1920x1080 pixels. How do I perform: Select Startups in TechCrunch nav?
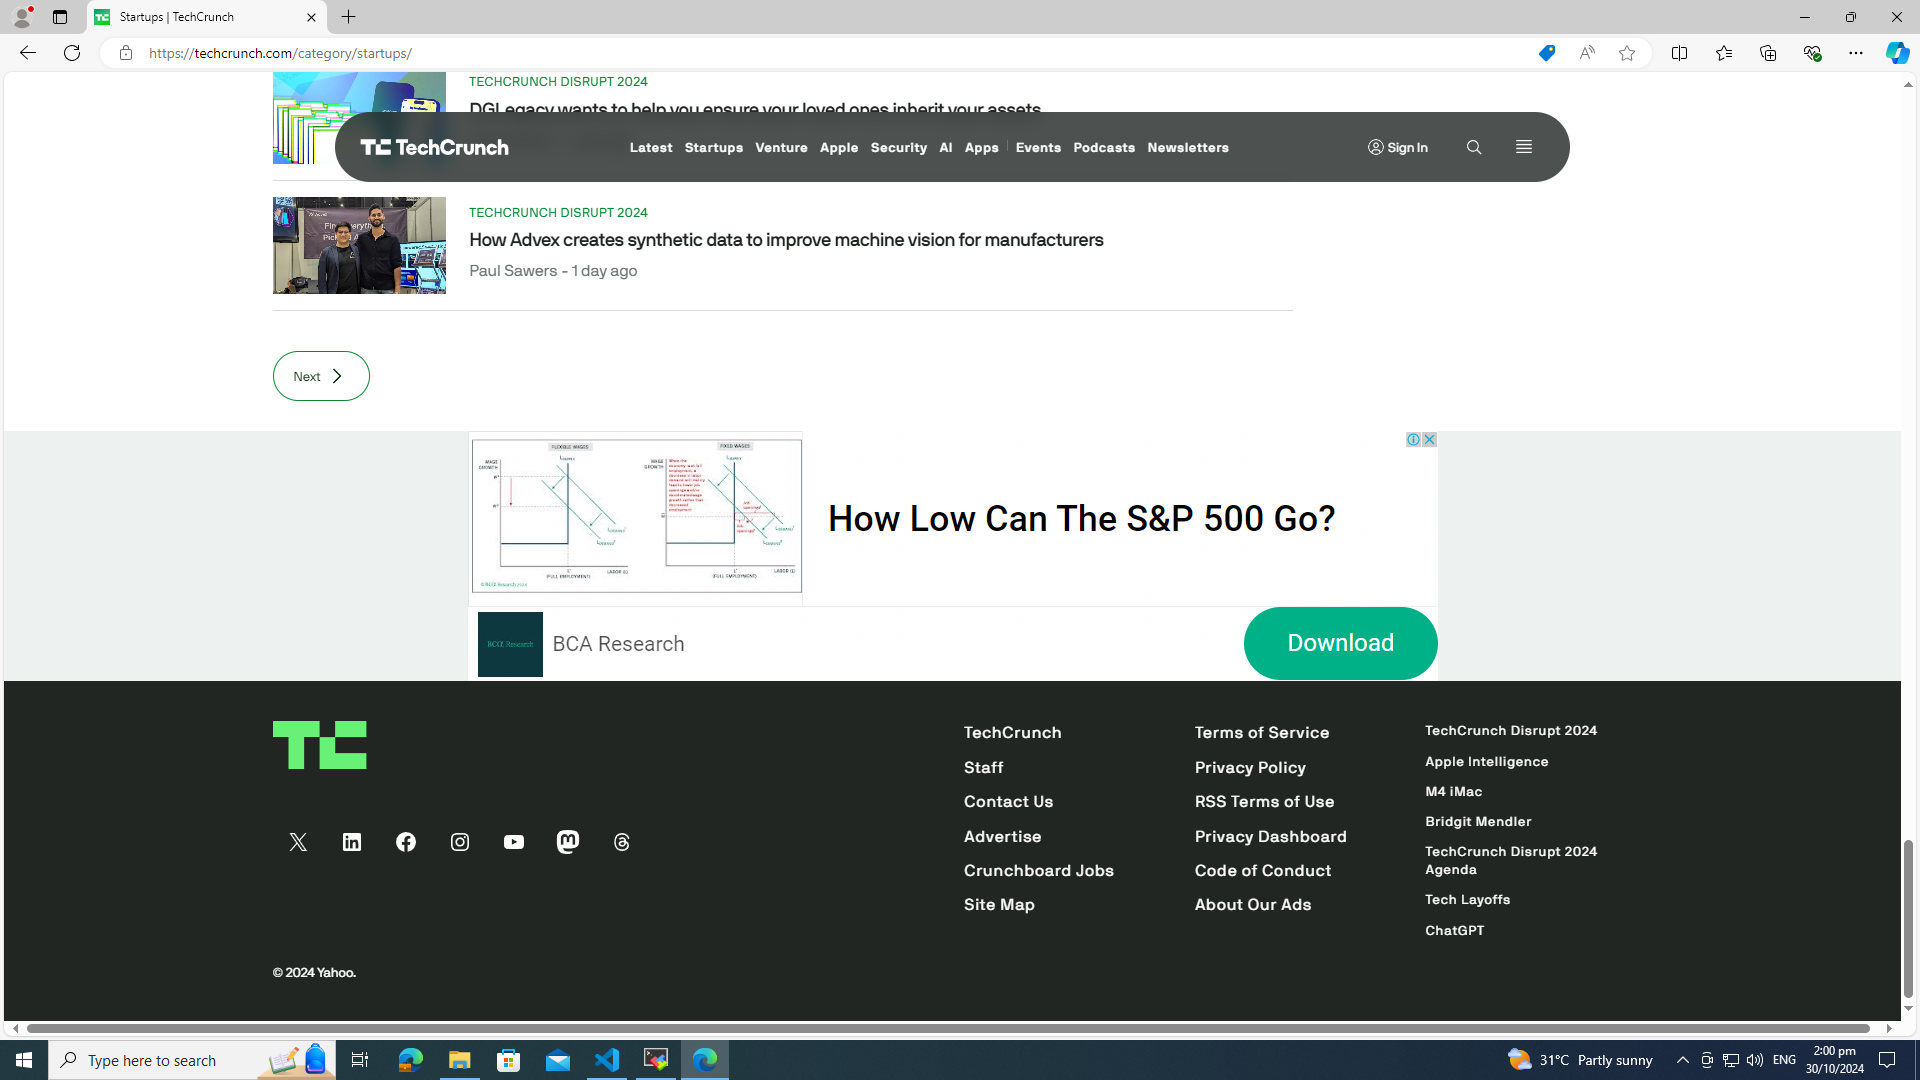pyautogui.click(x=714, y=147)
